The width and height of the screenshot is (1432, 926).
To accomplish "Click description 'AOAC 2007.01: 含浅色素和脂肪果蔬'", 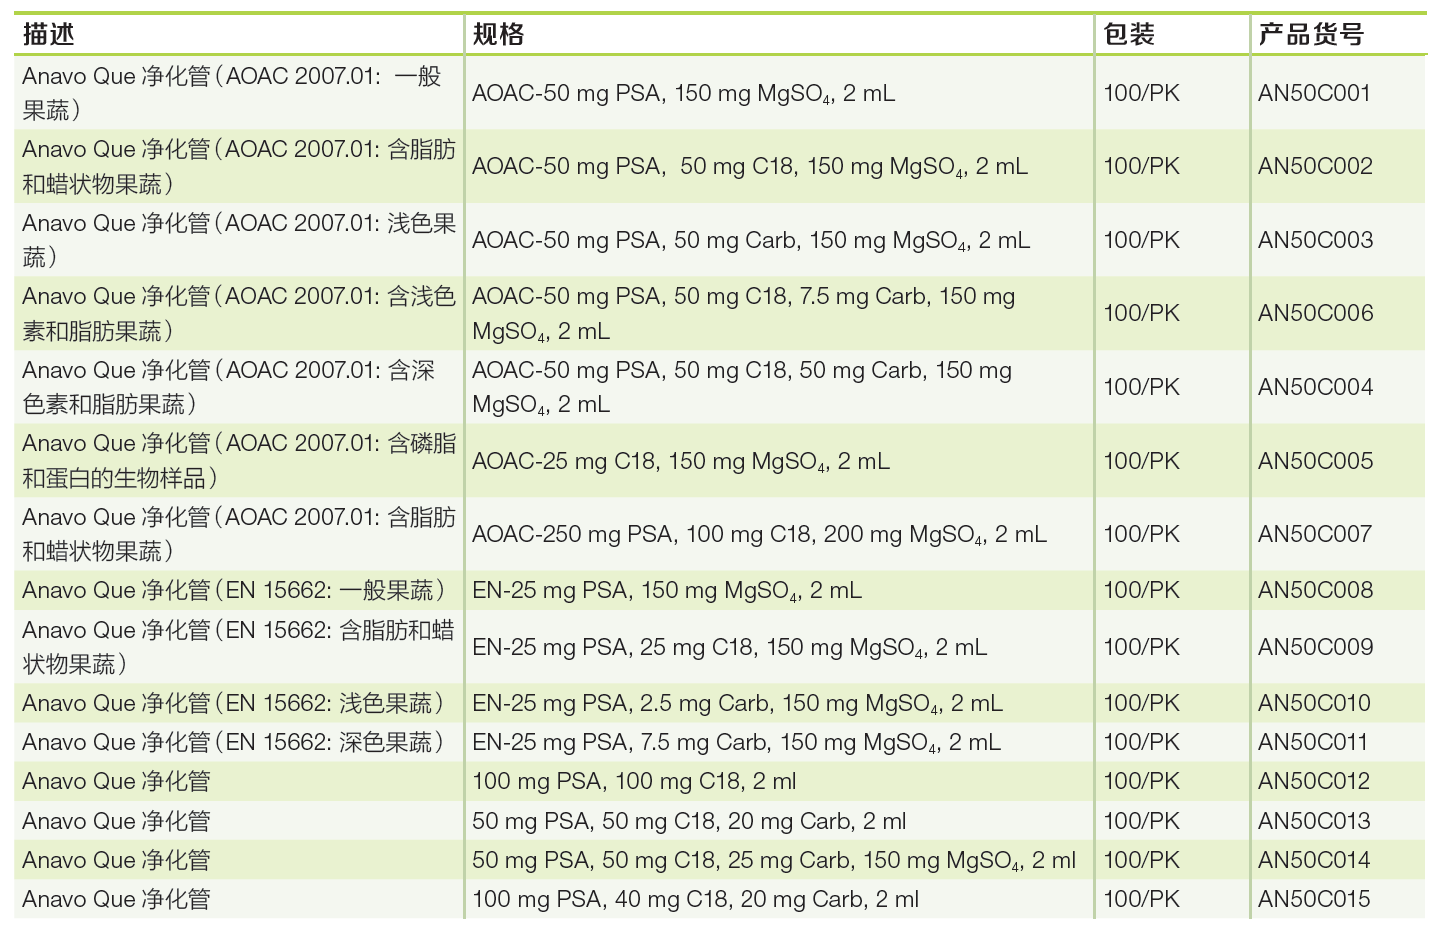I will tap(239, 313).
